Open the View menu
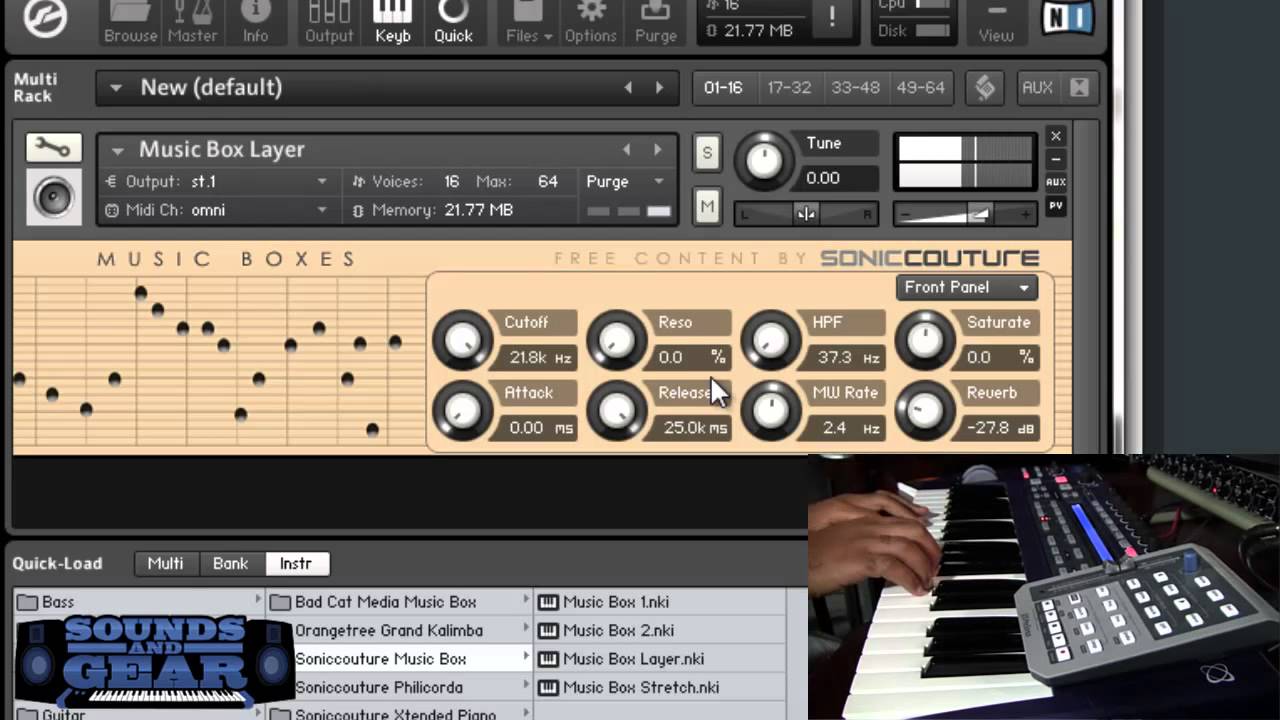This screenshot has height=720, width=1280. coord(996,24)
